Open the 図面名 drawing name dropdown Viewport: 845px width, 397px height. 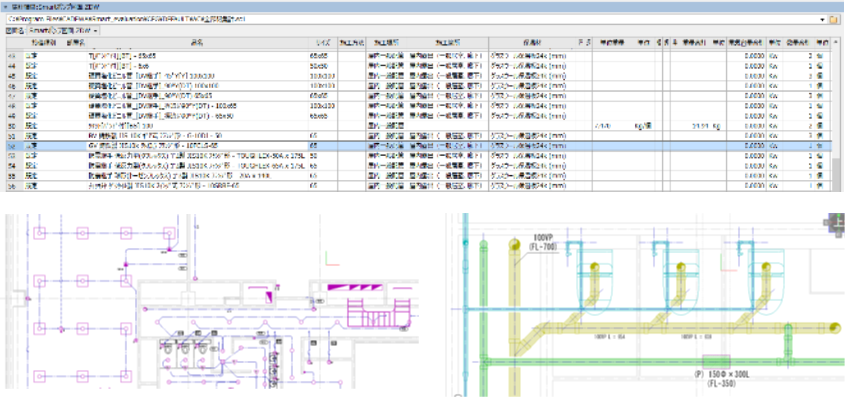pyautogui.click(x=63, y=31)
